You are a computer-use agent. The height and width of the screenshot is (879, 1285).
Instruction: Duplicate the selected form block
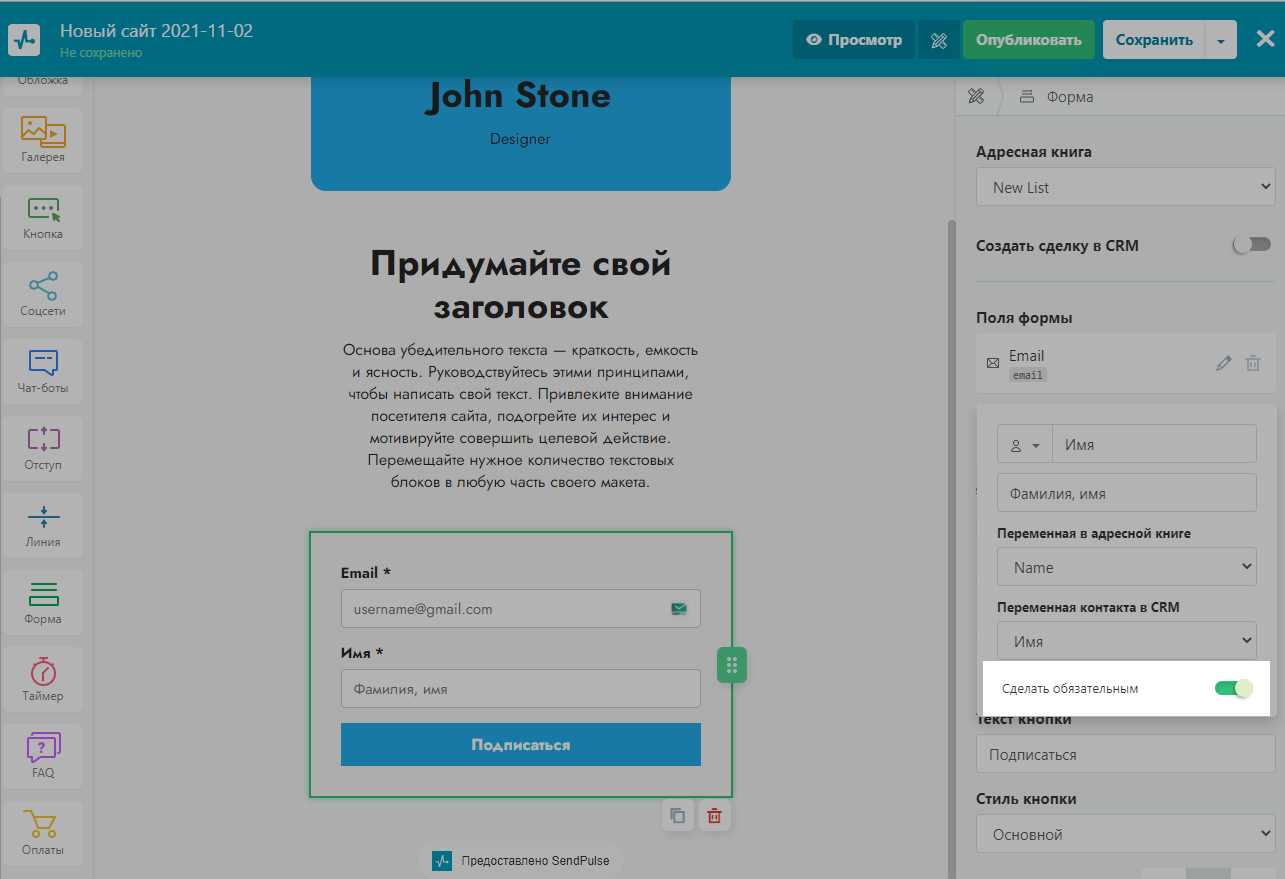click(x=678, y=815)
